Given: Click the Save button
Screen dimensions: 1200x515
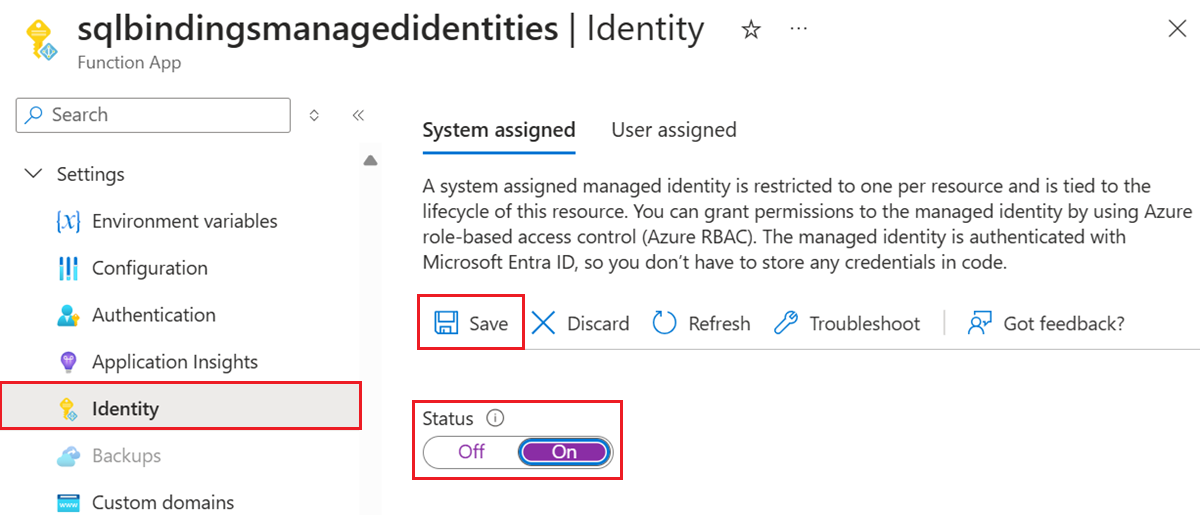Looking at the screenshot, I should click(x=471, y=323).
